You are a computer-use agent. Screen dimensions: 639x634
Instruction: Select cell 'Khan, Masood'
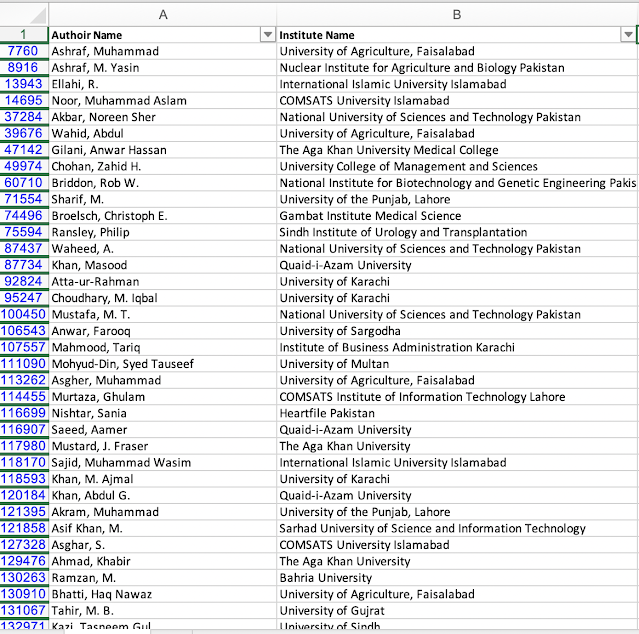click(162, 265)
